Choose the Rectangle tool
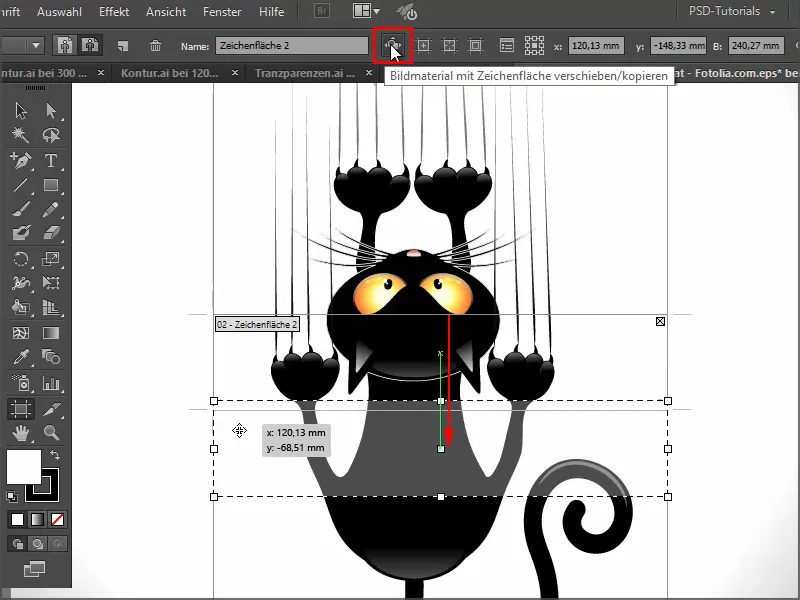Image resolution: width=800 pixels, height=600 pixels. 51,185
